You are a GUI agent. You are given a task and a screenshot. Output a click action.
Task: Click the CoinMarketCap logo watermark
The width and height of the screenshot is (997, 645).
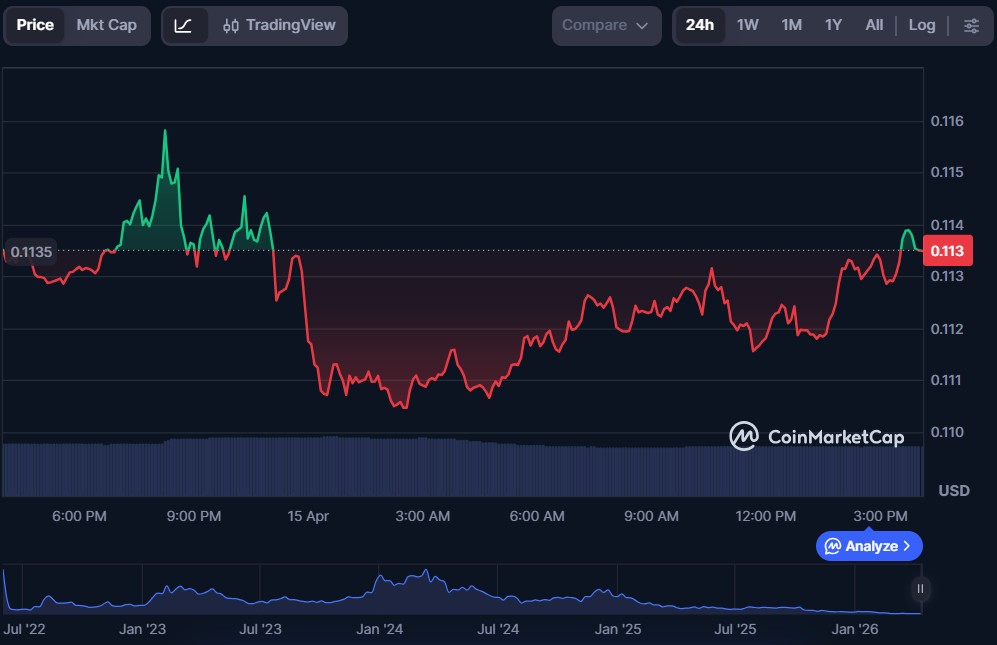(817, 436)
